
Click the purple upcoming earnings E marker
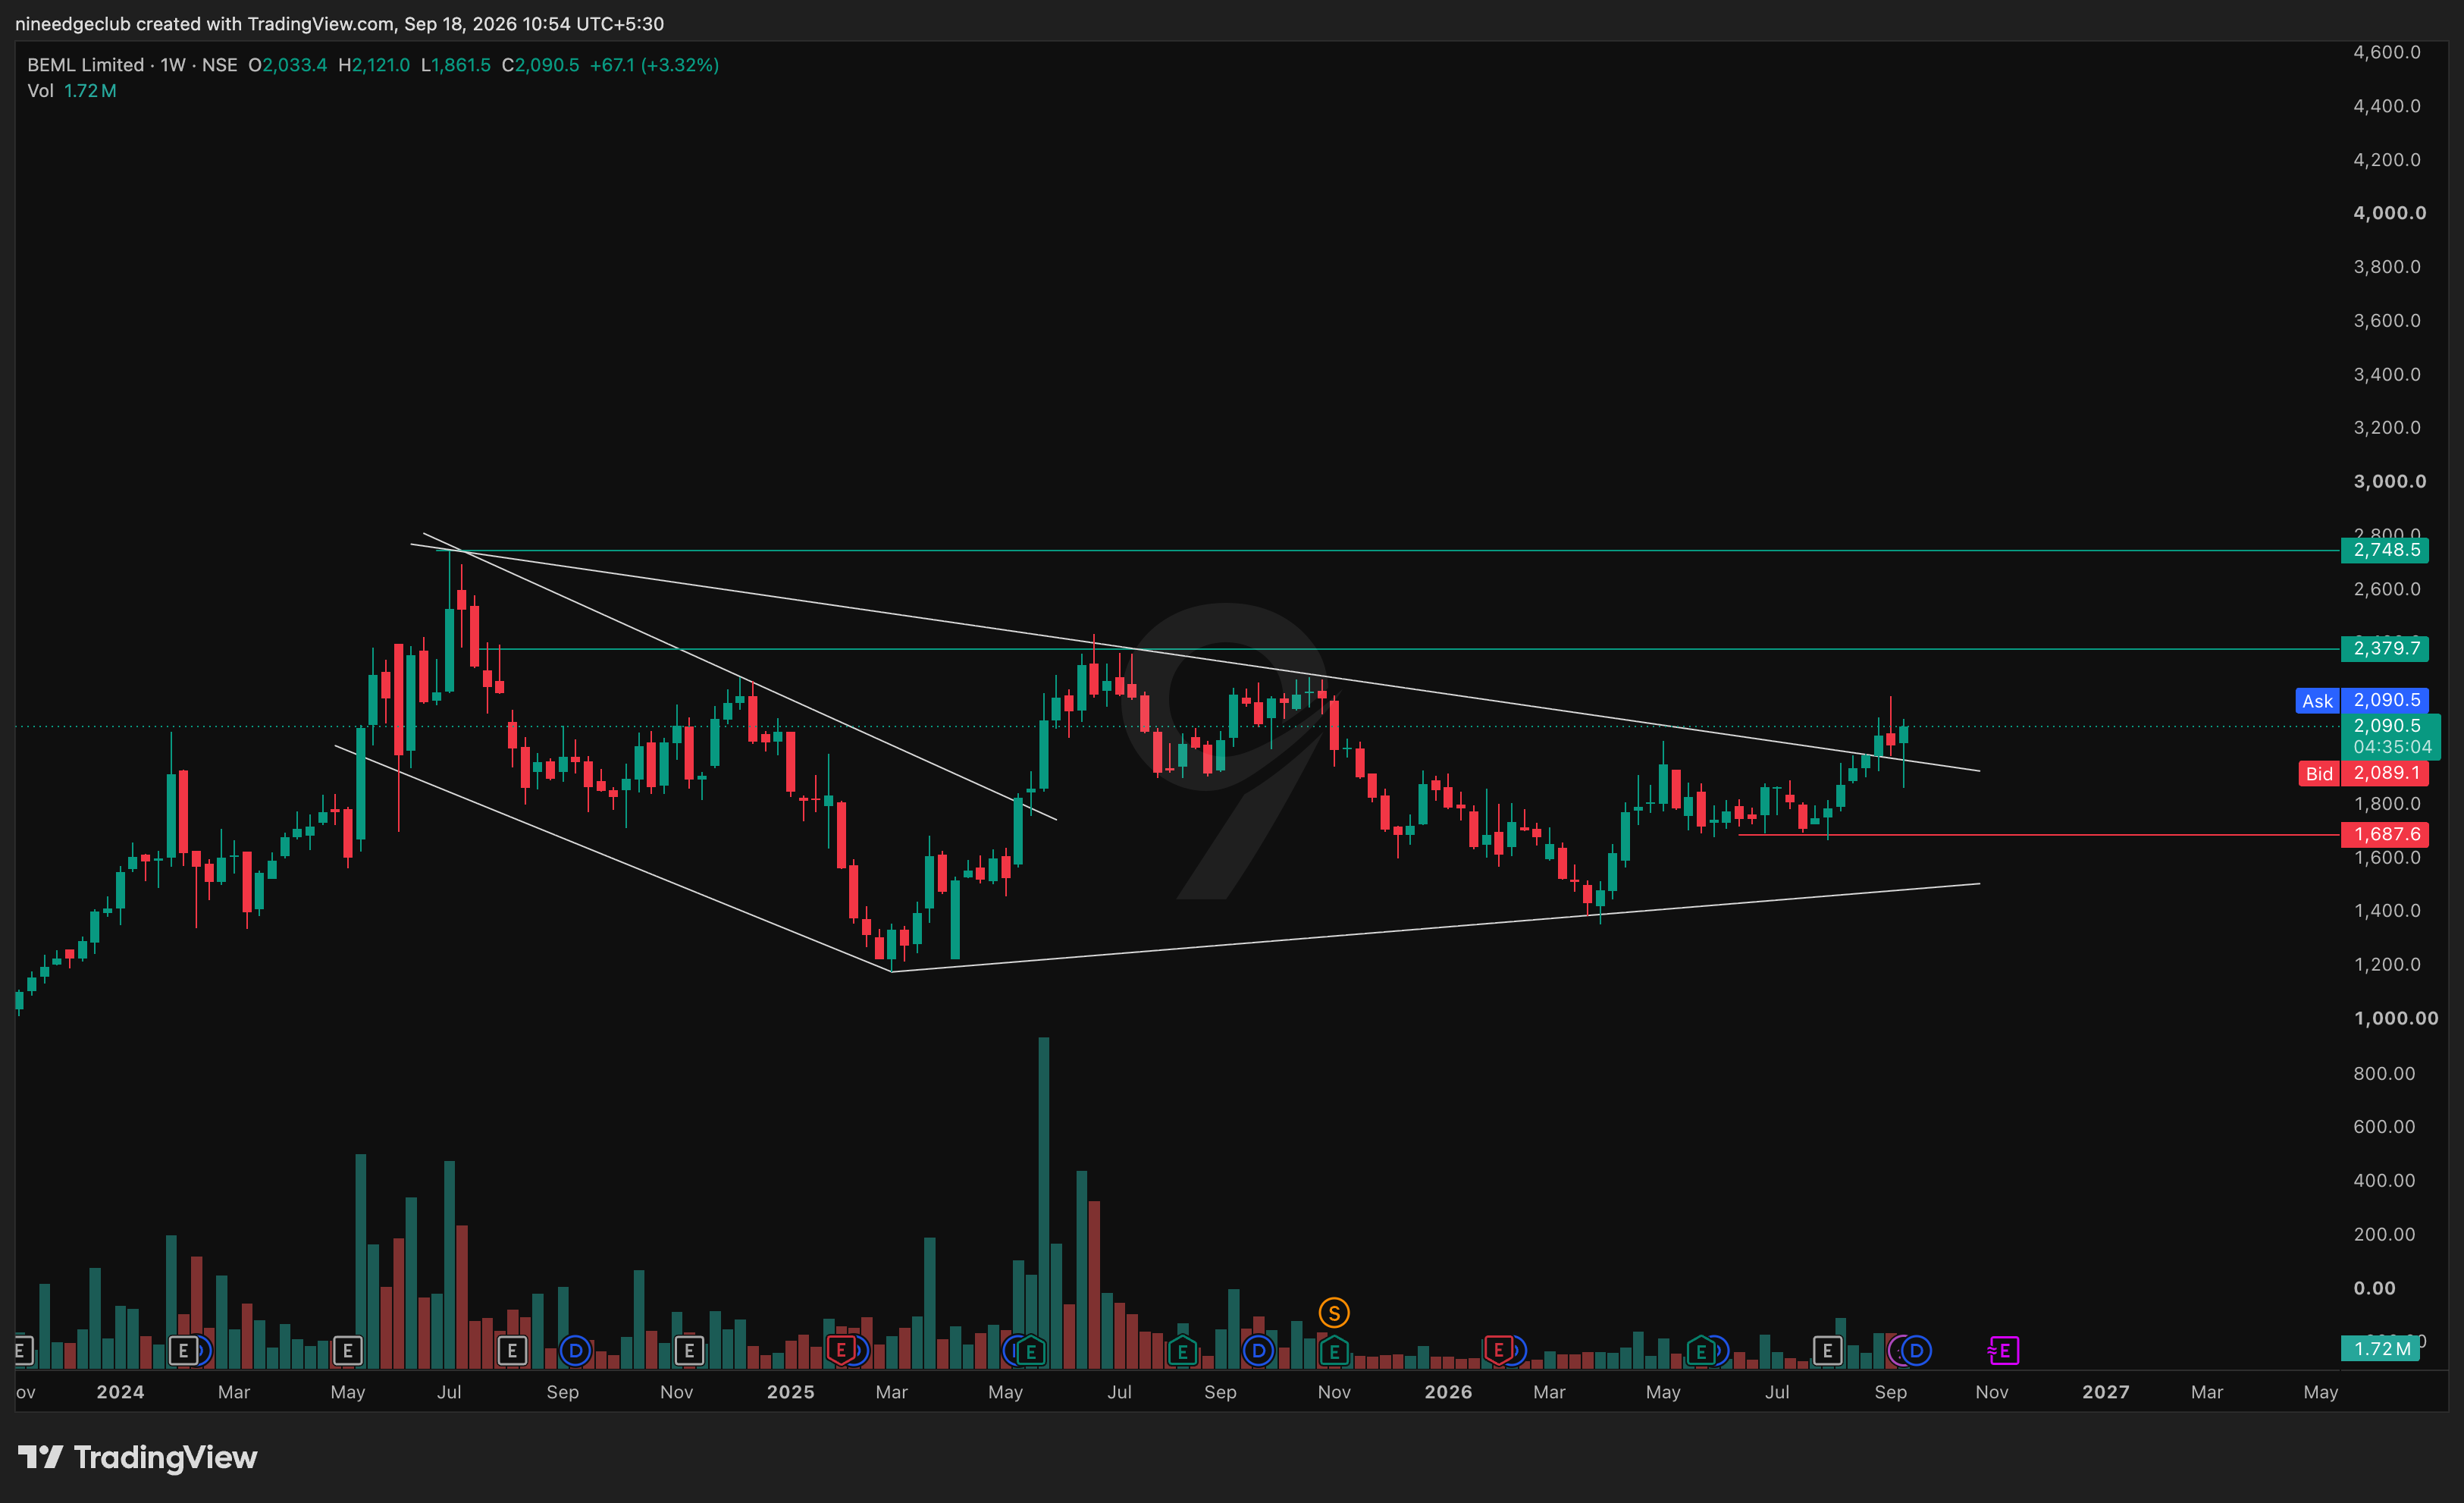pyautogui.click(x=2004, y=1351)
